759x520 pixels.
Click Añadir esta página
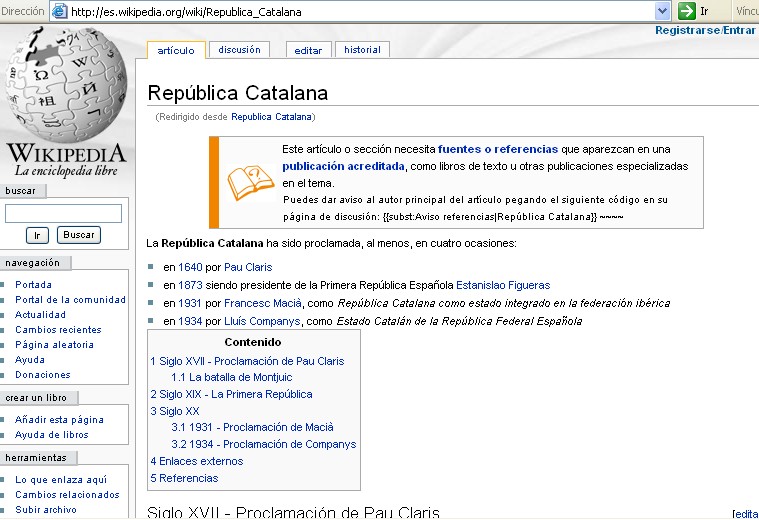tap(59, 420)
